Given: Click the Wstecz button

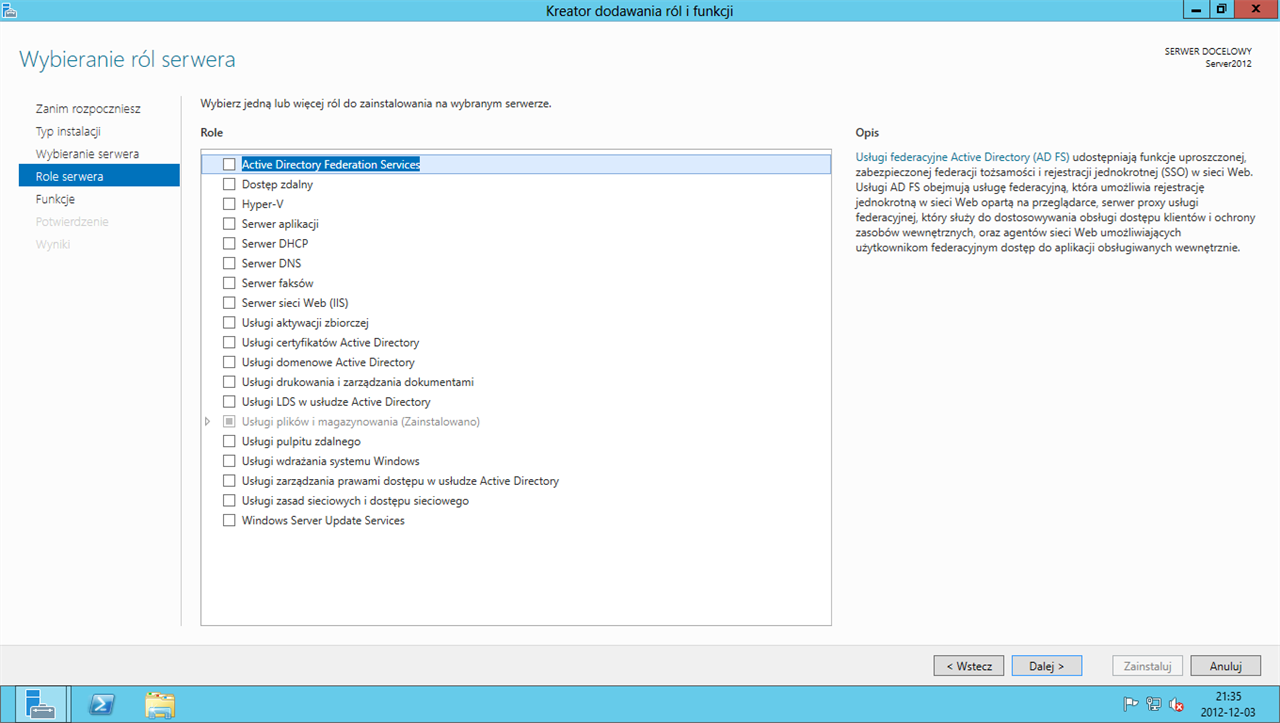Looking at the screenshot, I should 969,666.
